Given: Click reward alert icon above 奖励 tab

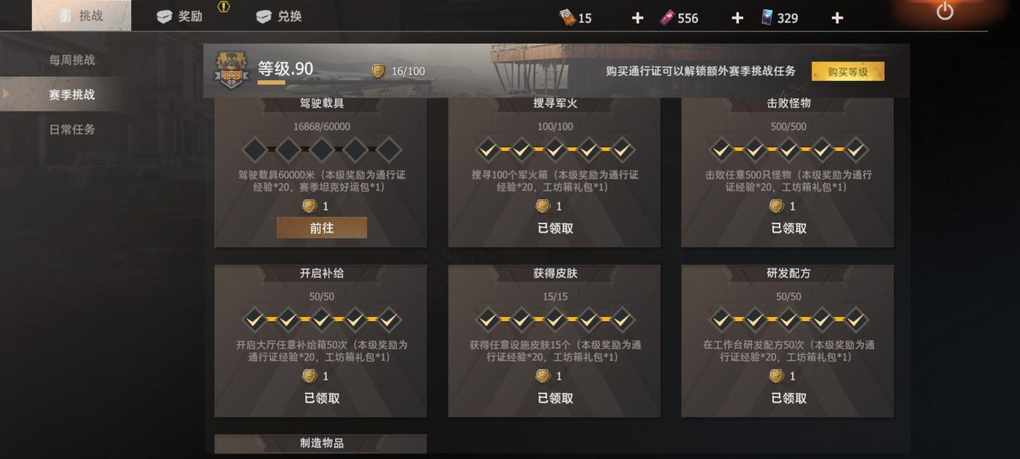Looking at the screenshot, I should 223,7.
